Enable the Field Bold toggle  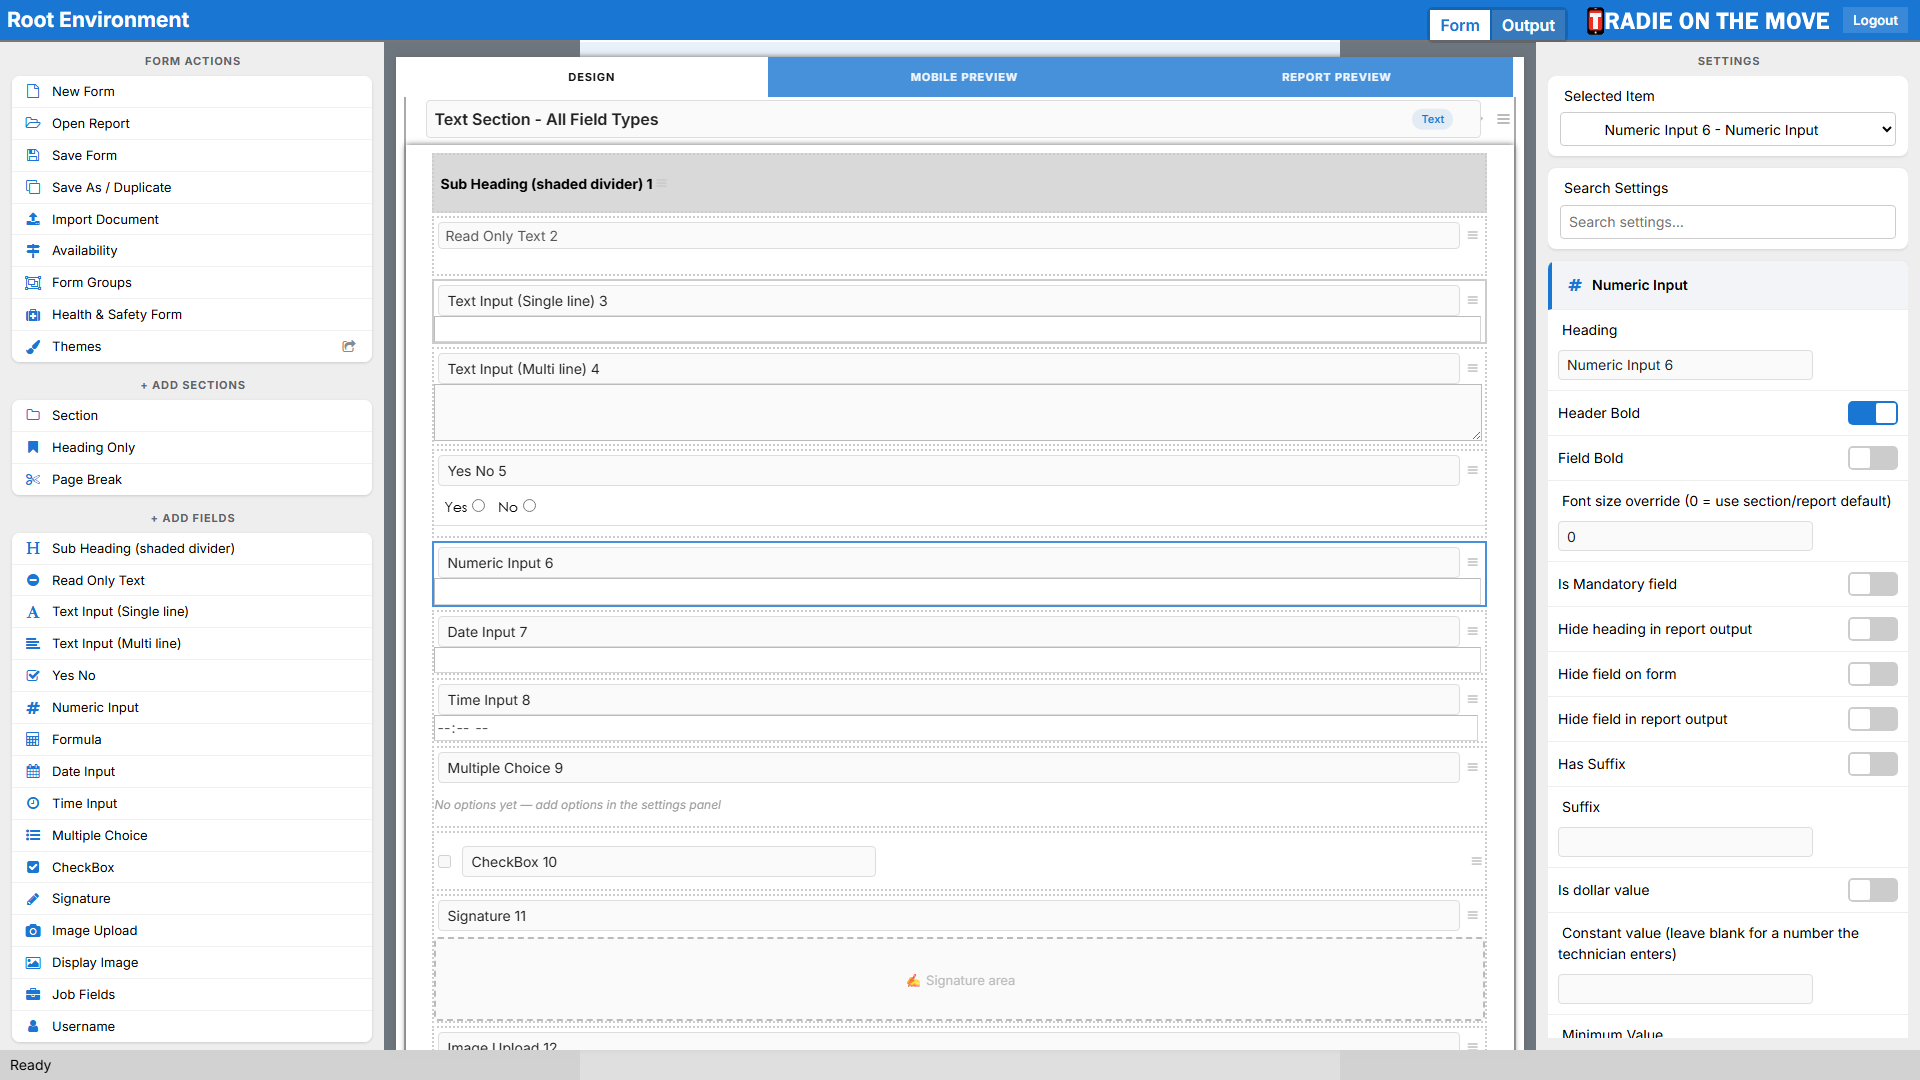(1872, 458)
